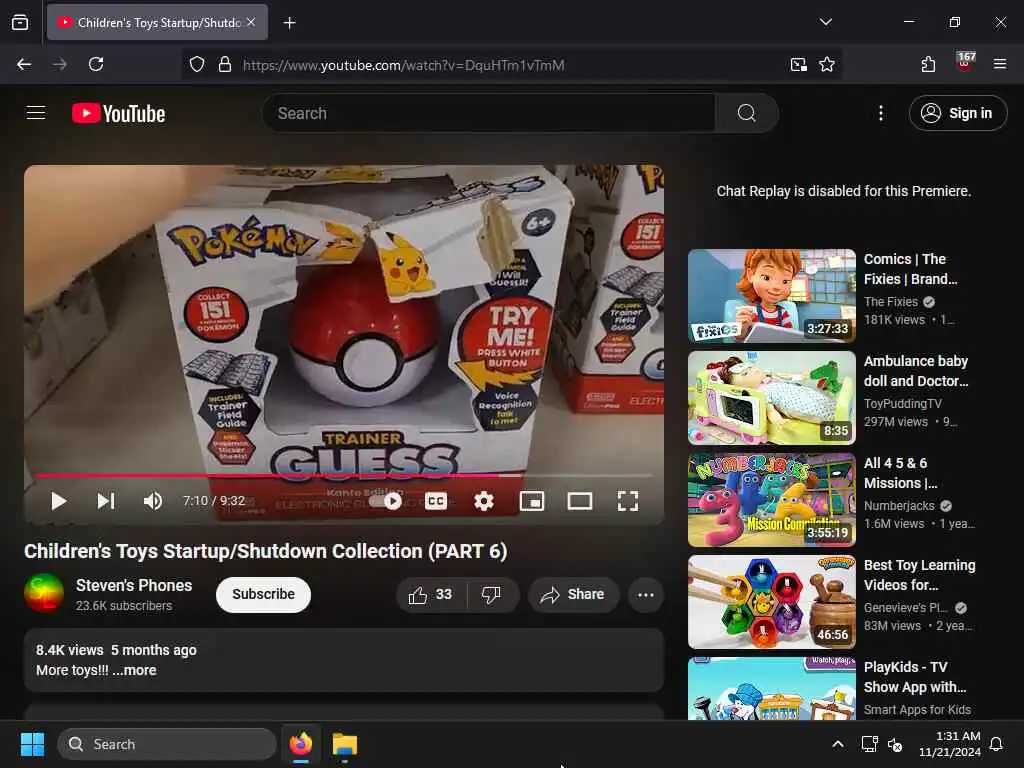The height and width of the screenshot is (768, 1024).
Task: Open taskbar network display icon
Action: coord(869,744)
